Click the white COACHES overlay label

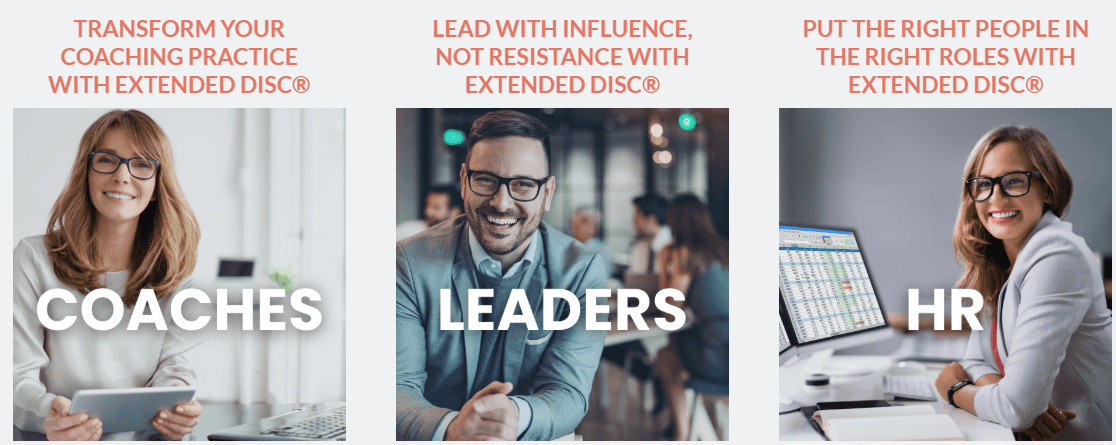coord(179,310)
